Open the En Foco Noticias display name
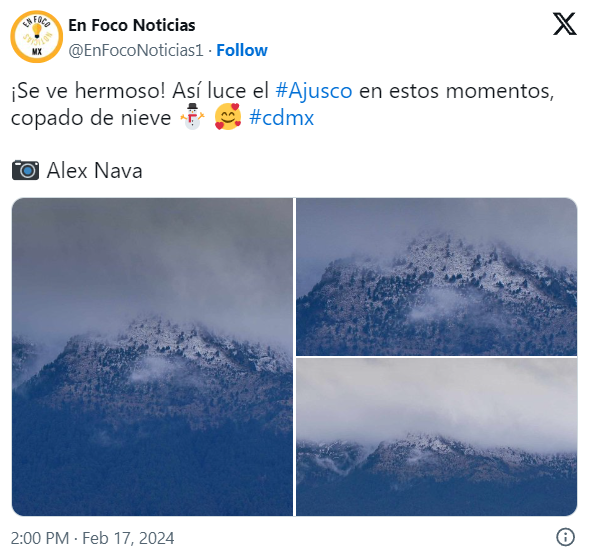The height and width of the screenshot is (557, 592). (x=132, y=25)
